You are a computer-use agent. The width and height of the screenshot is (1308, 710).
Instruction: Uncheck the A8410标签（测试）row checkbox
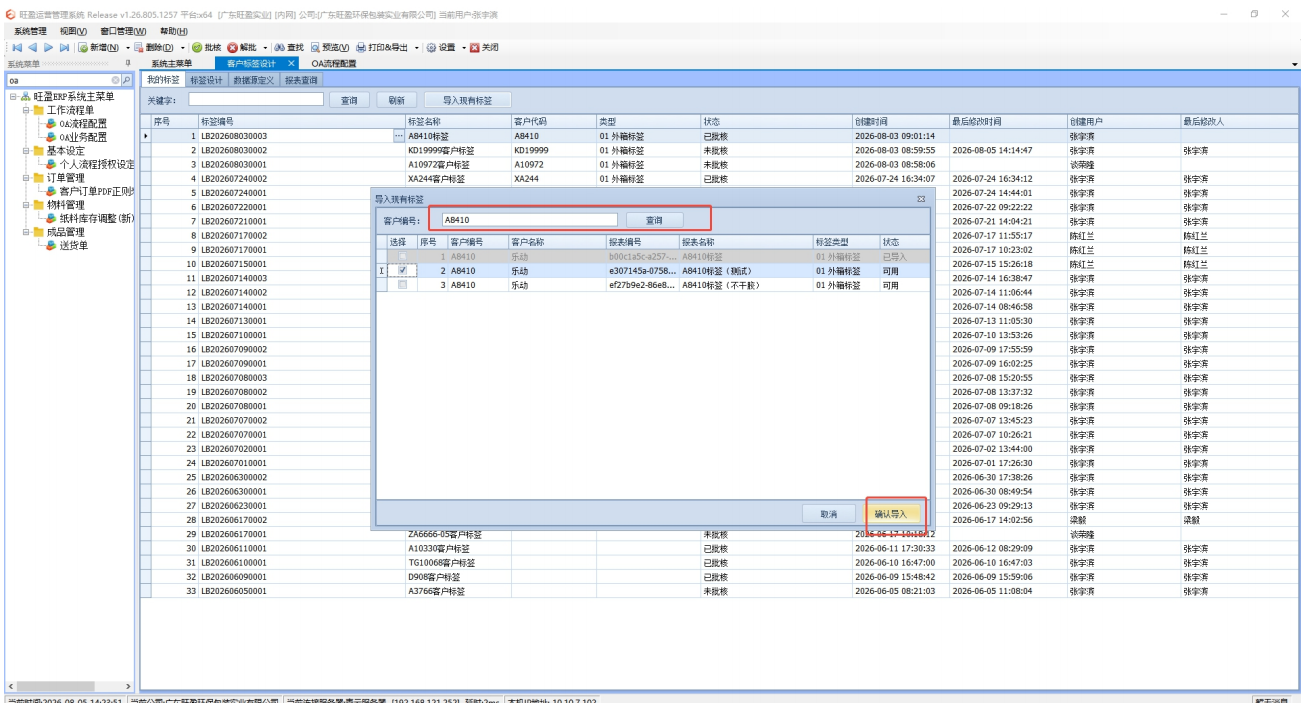click(x=402, y=270)
